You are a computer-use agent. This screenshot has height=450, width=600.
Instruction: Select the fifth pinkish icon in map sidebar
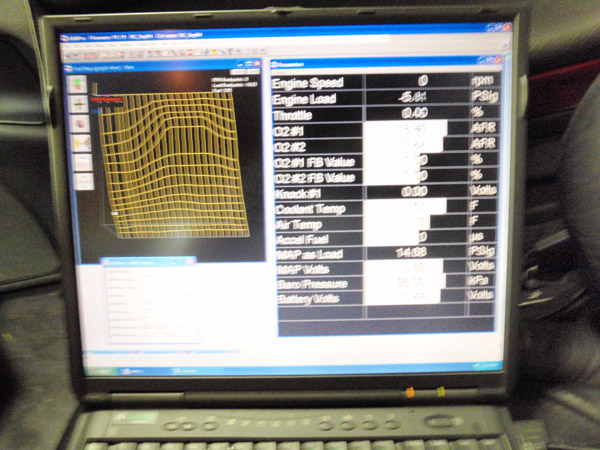(x=83, y=162)
